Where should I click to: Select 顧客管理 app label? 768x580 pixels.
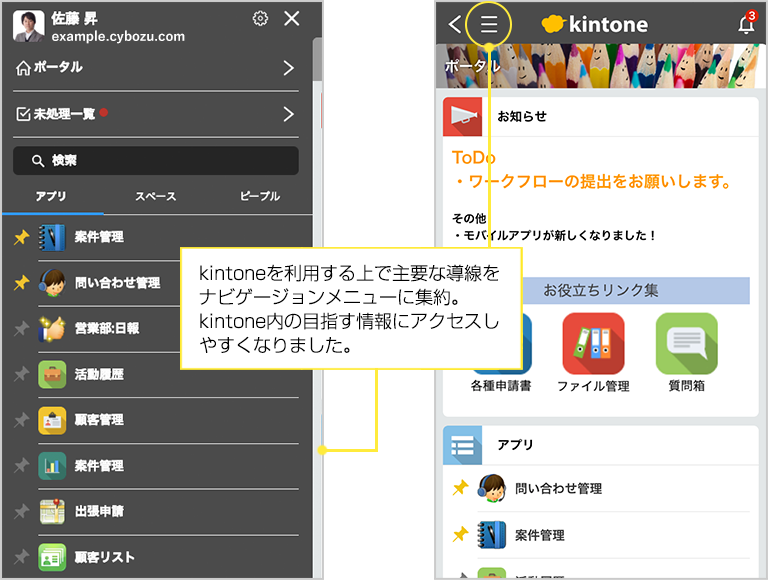[99, 420]
